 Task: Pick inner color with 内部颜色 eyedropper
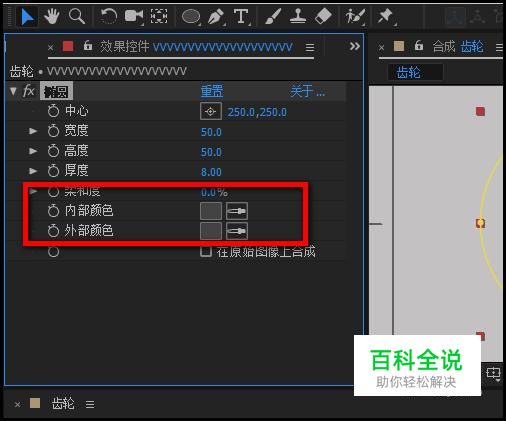[237, 211]
